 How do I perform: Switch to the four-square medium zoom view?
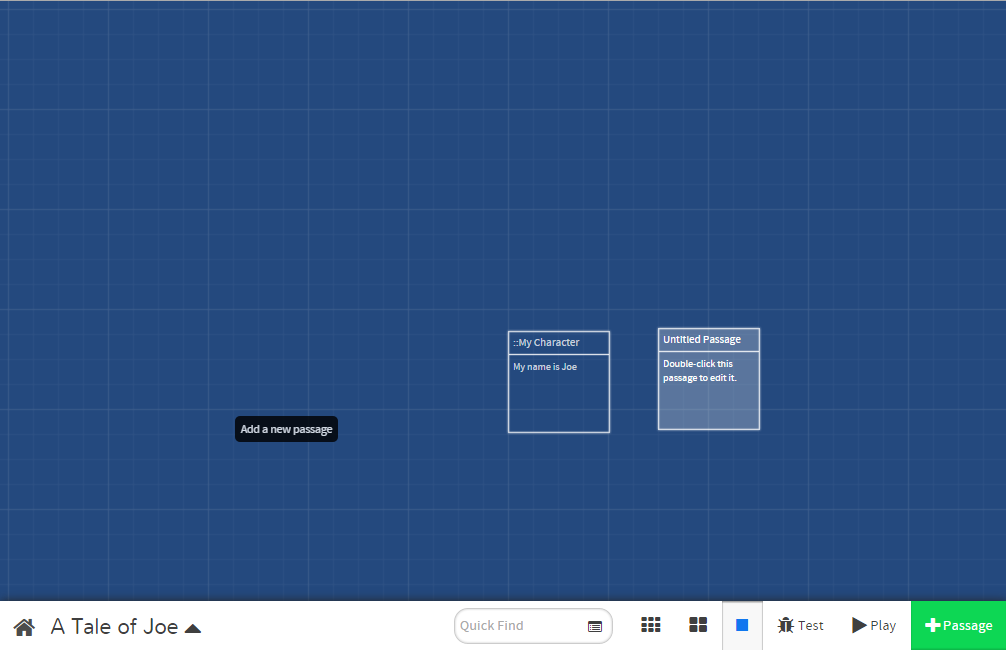pos(698,625)
